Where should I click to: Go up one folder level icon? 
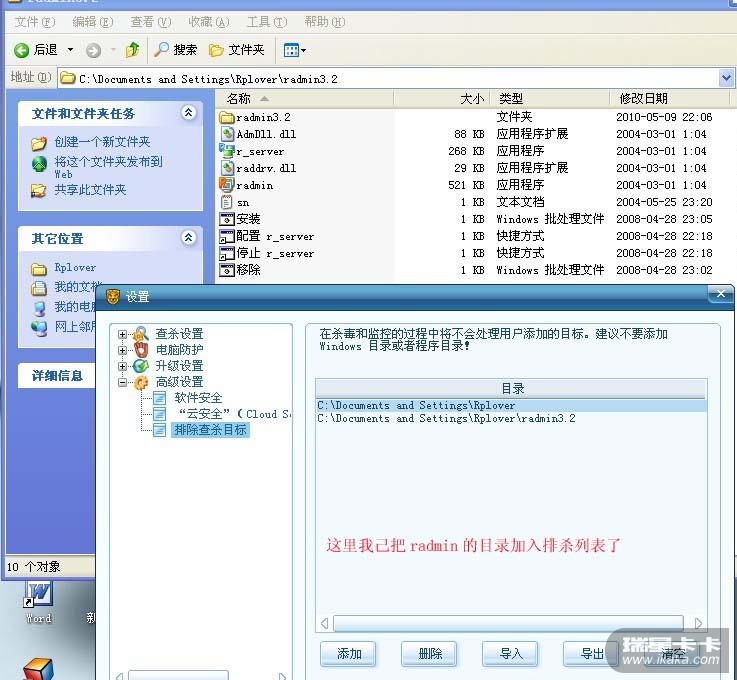point(132,49)
